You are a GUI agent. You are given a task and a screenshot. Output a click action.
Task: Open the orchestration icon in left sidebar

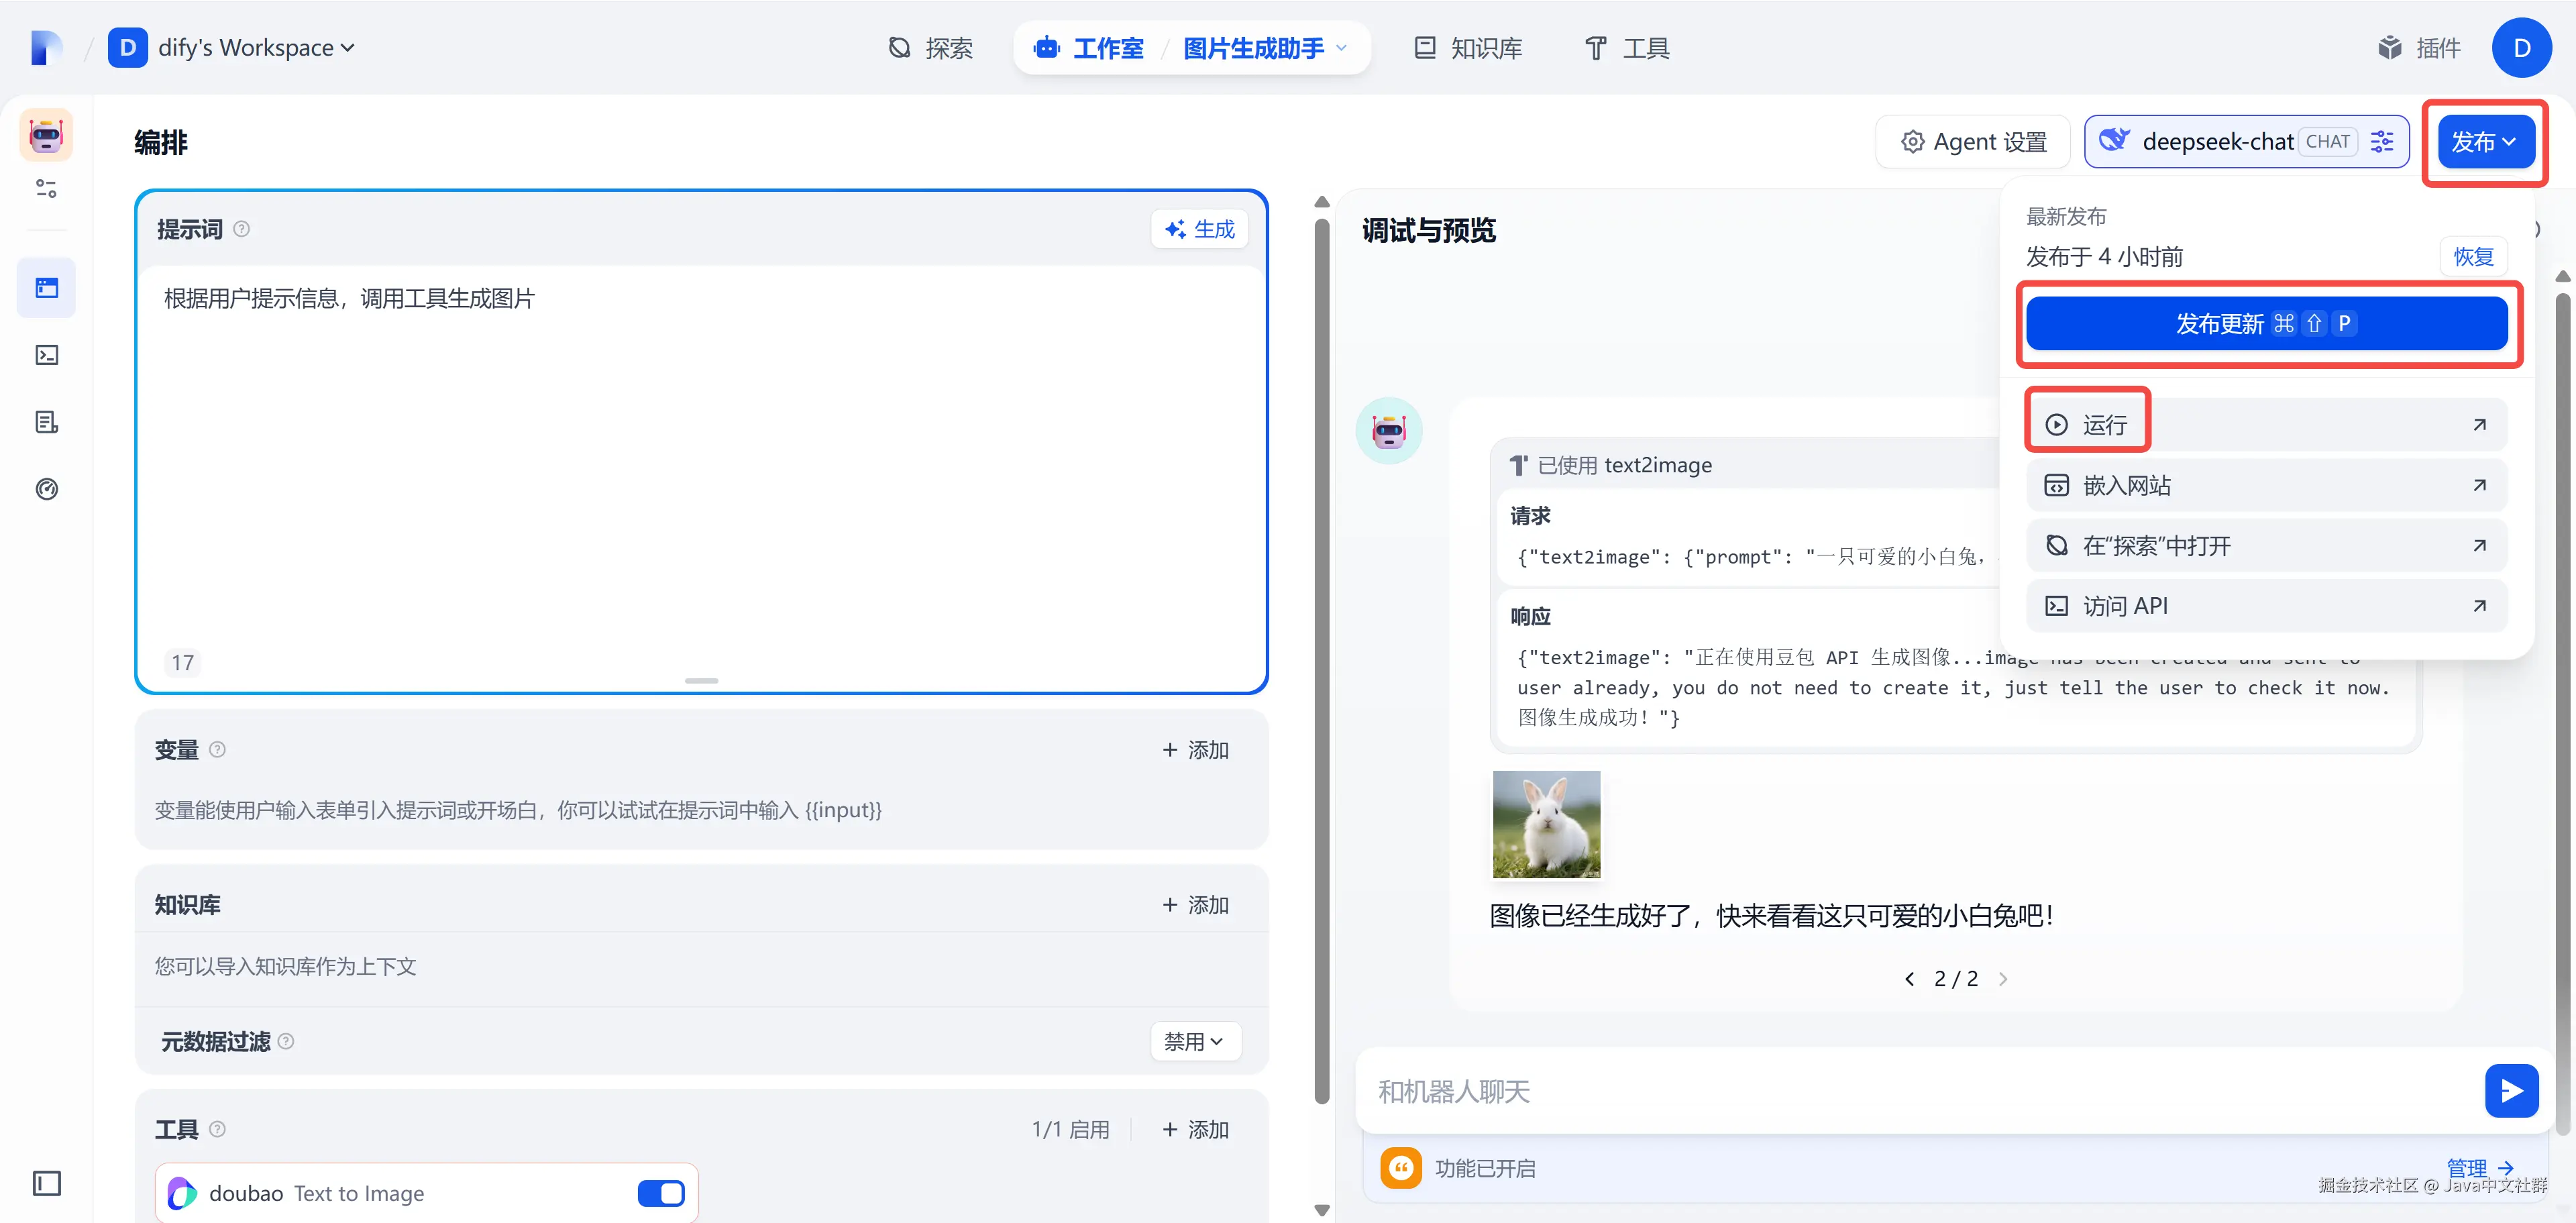coord(47,288)
